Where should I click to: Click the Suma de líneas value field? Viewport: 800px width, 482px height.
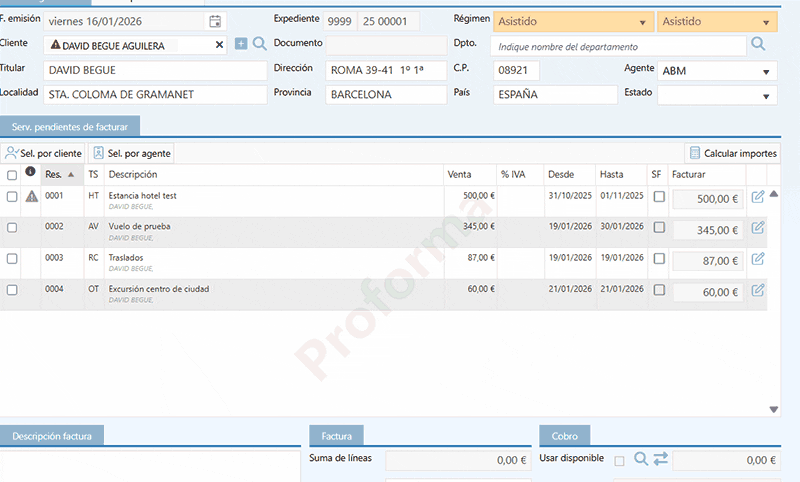[x=458, y=460]
